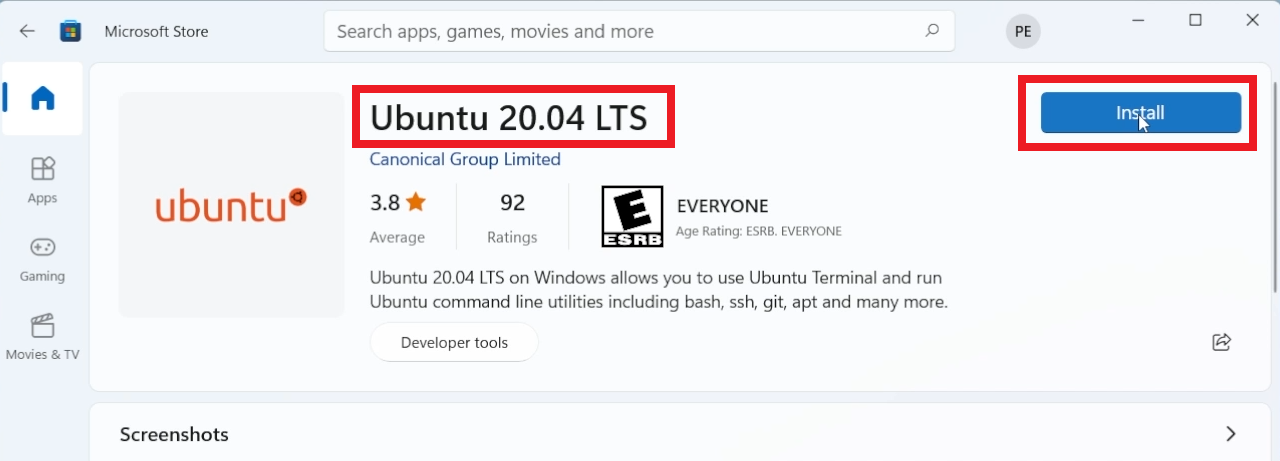
Task: Go to Home in the sidebar
Action: [42, 98]
